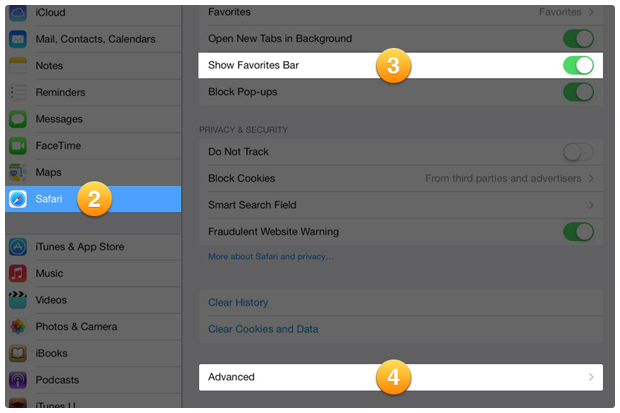This screenshot has width=620, height=413.
Task: Toggle the Block Pop-ups switch
Action: coord(578,92)
